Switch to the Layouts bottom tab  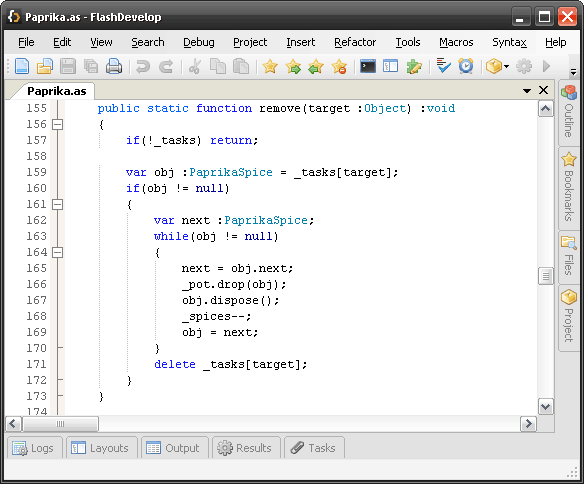(x=102, y=448)
